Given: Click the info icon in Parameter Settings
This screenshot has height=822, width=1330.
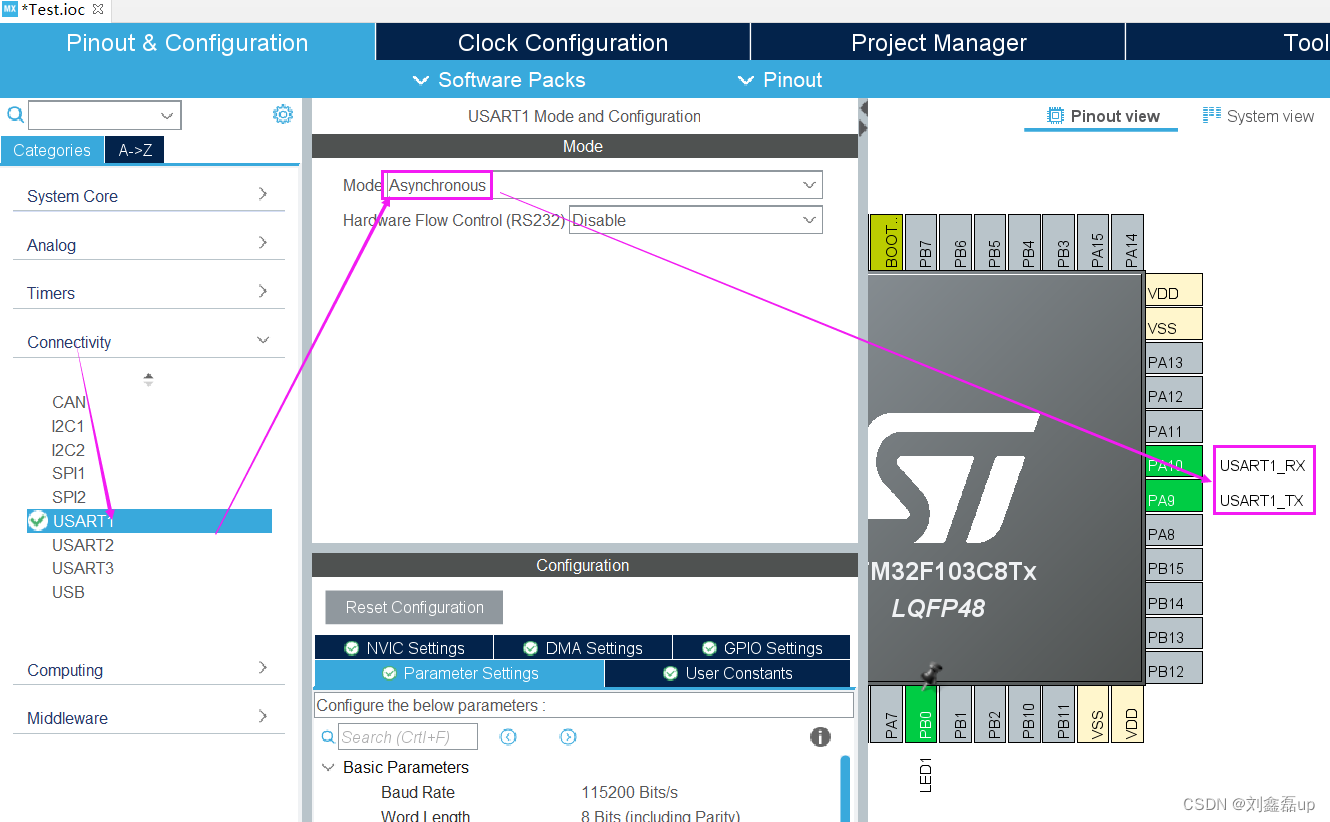Looking at the screenshot, I should 820,737.
